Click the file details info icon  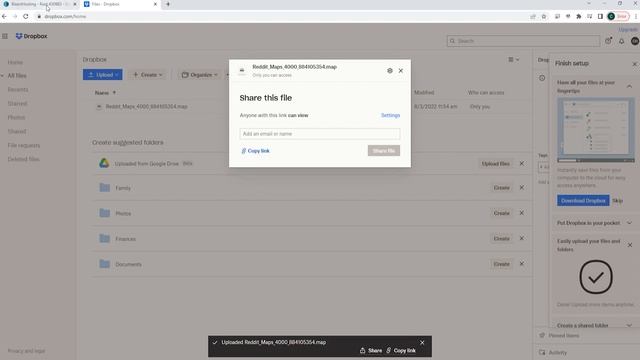tap(542, 78)
